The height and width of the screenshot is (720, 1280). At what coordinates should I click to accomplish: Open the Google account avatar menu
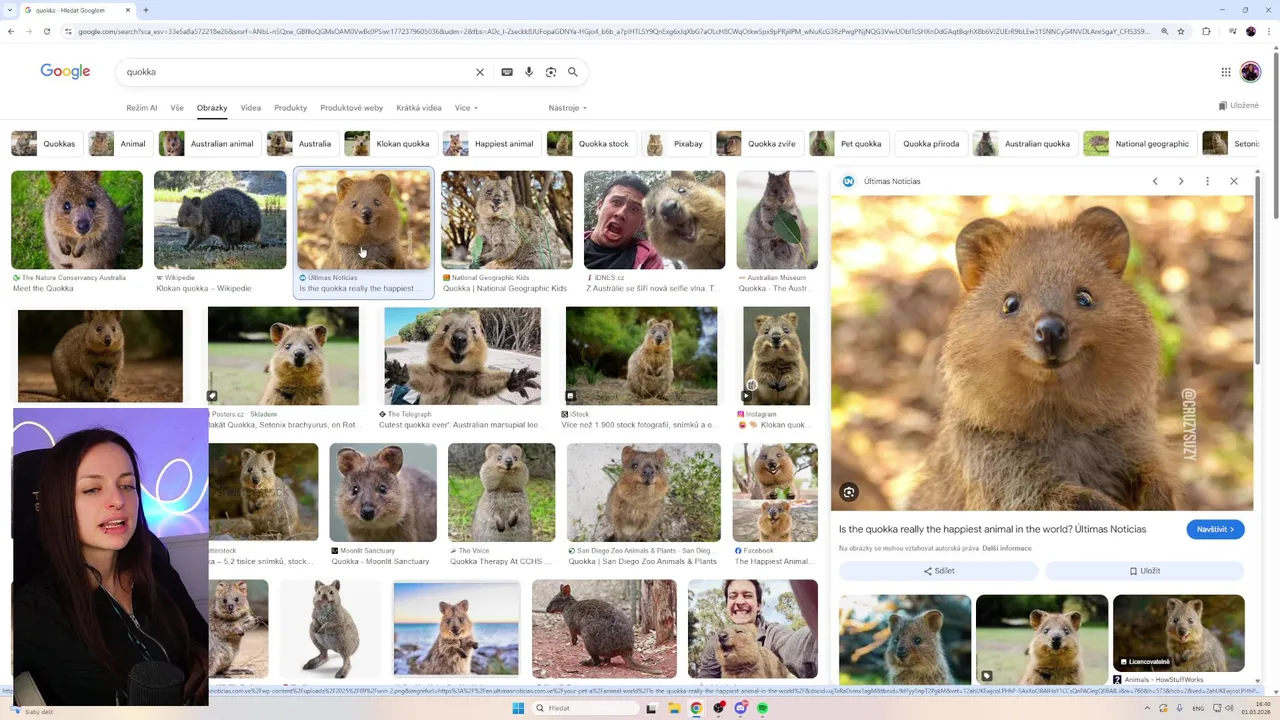point(1250,72)
